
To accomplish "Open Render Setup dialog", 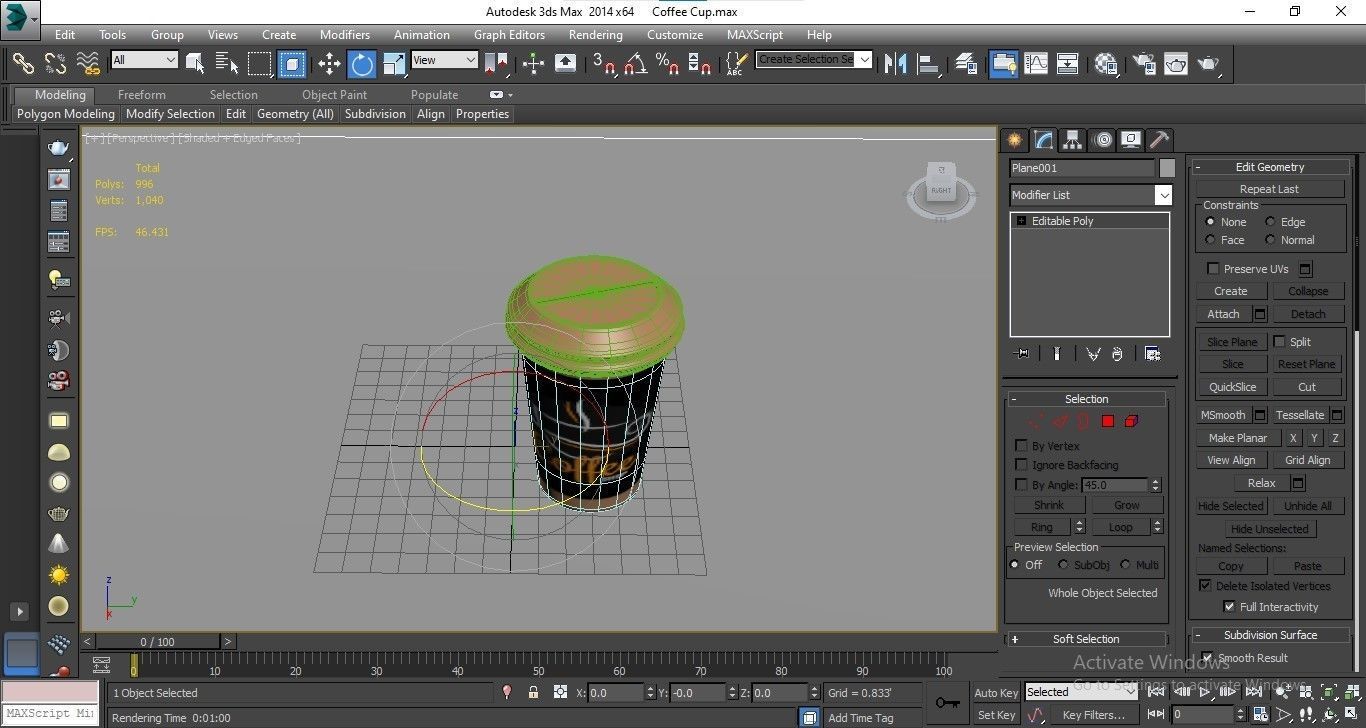I will point(1144,64).
